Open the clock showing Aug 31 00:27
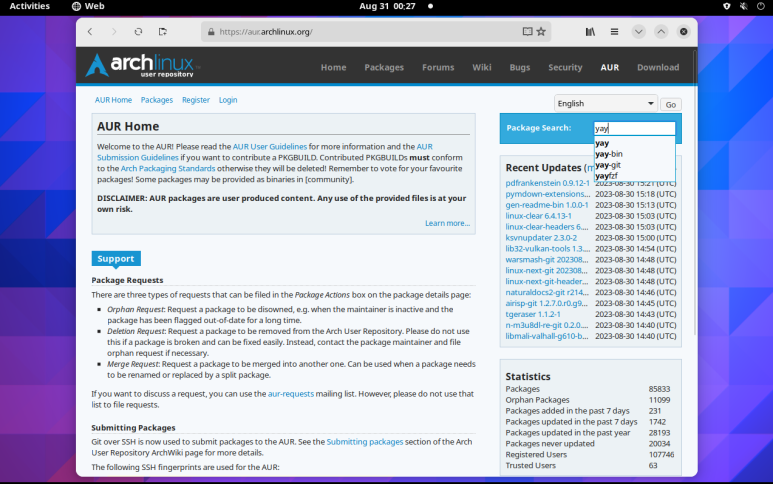 (x=387, y=6)
